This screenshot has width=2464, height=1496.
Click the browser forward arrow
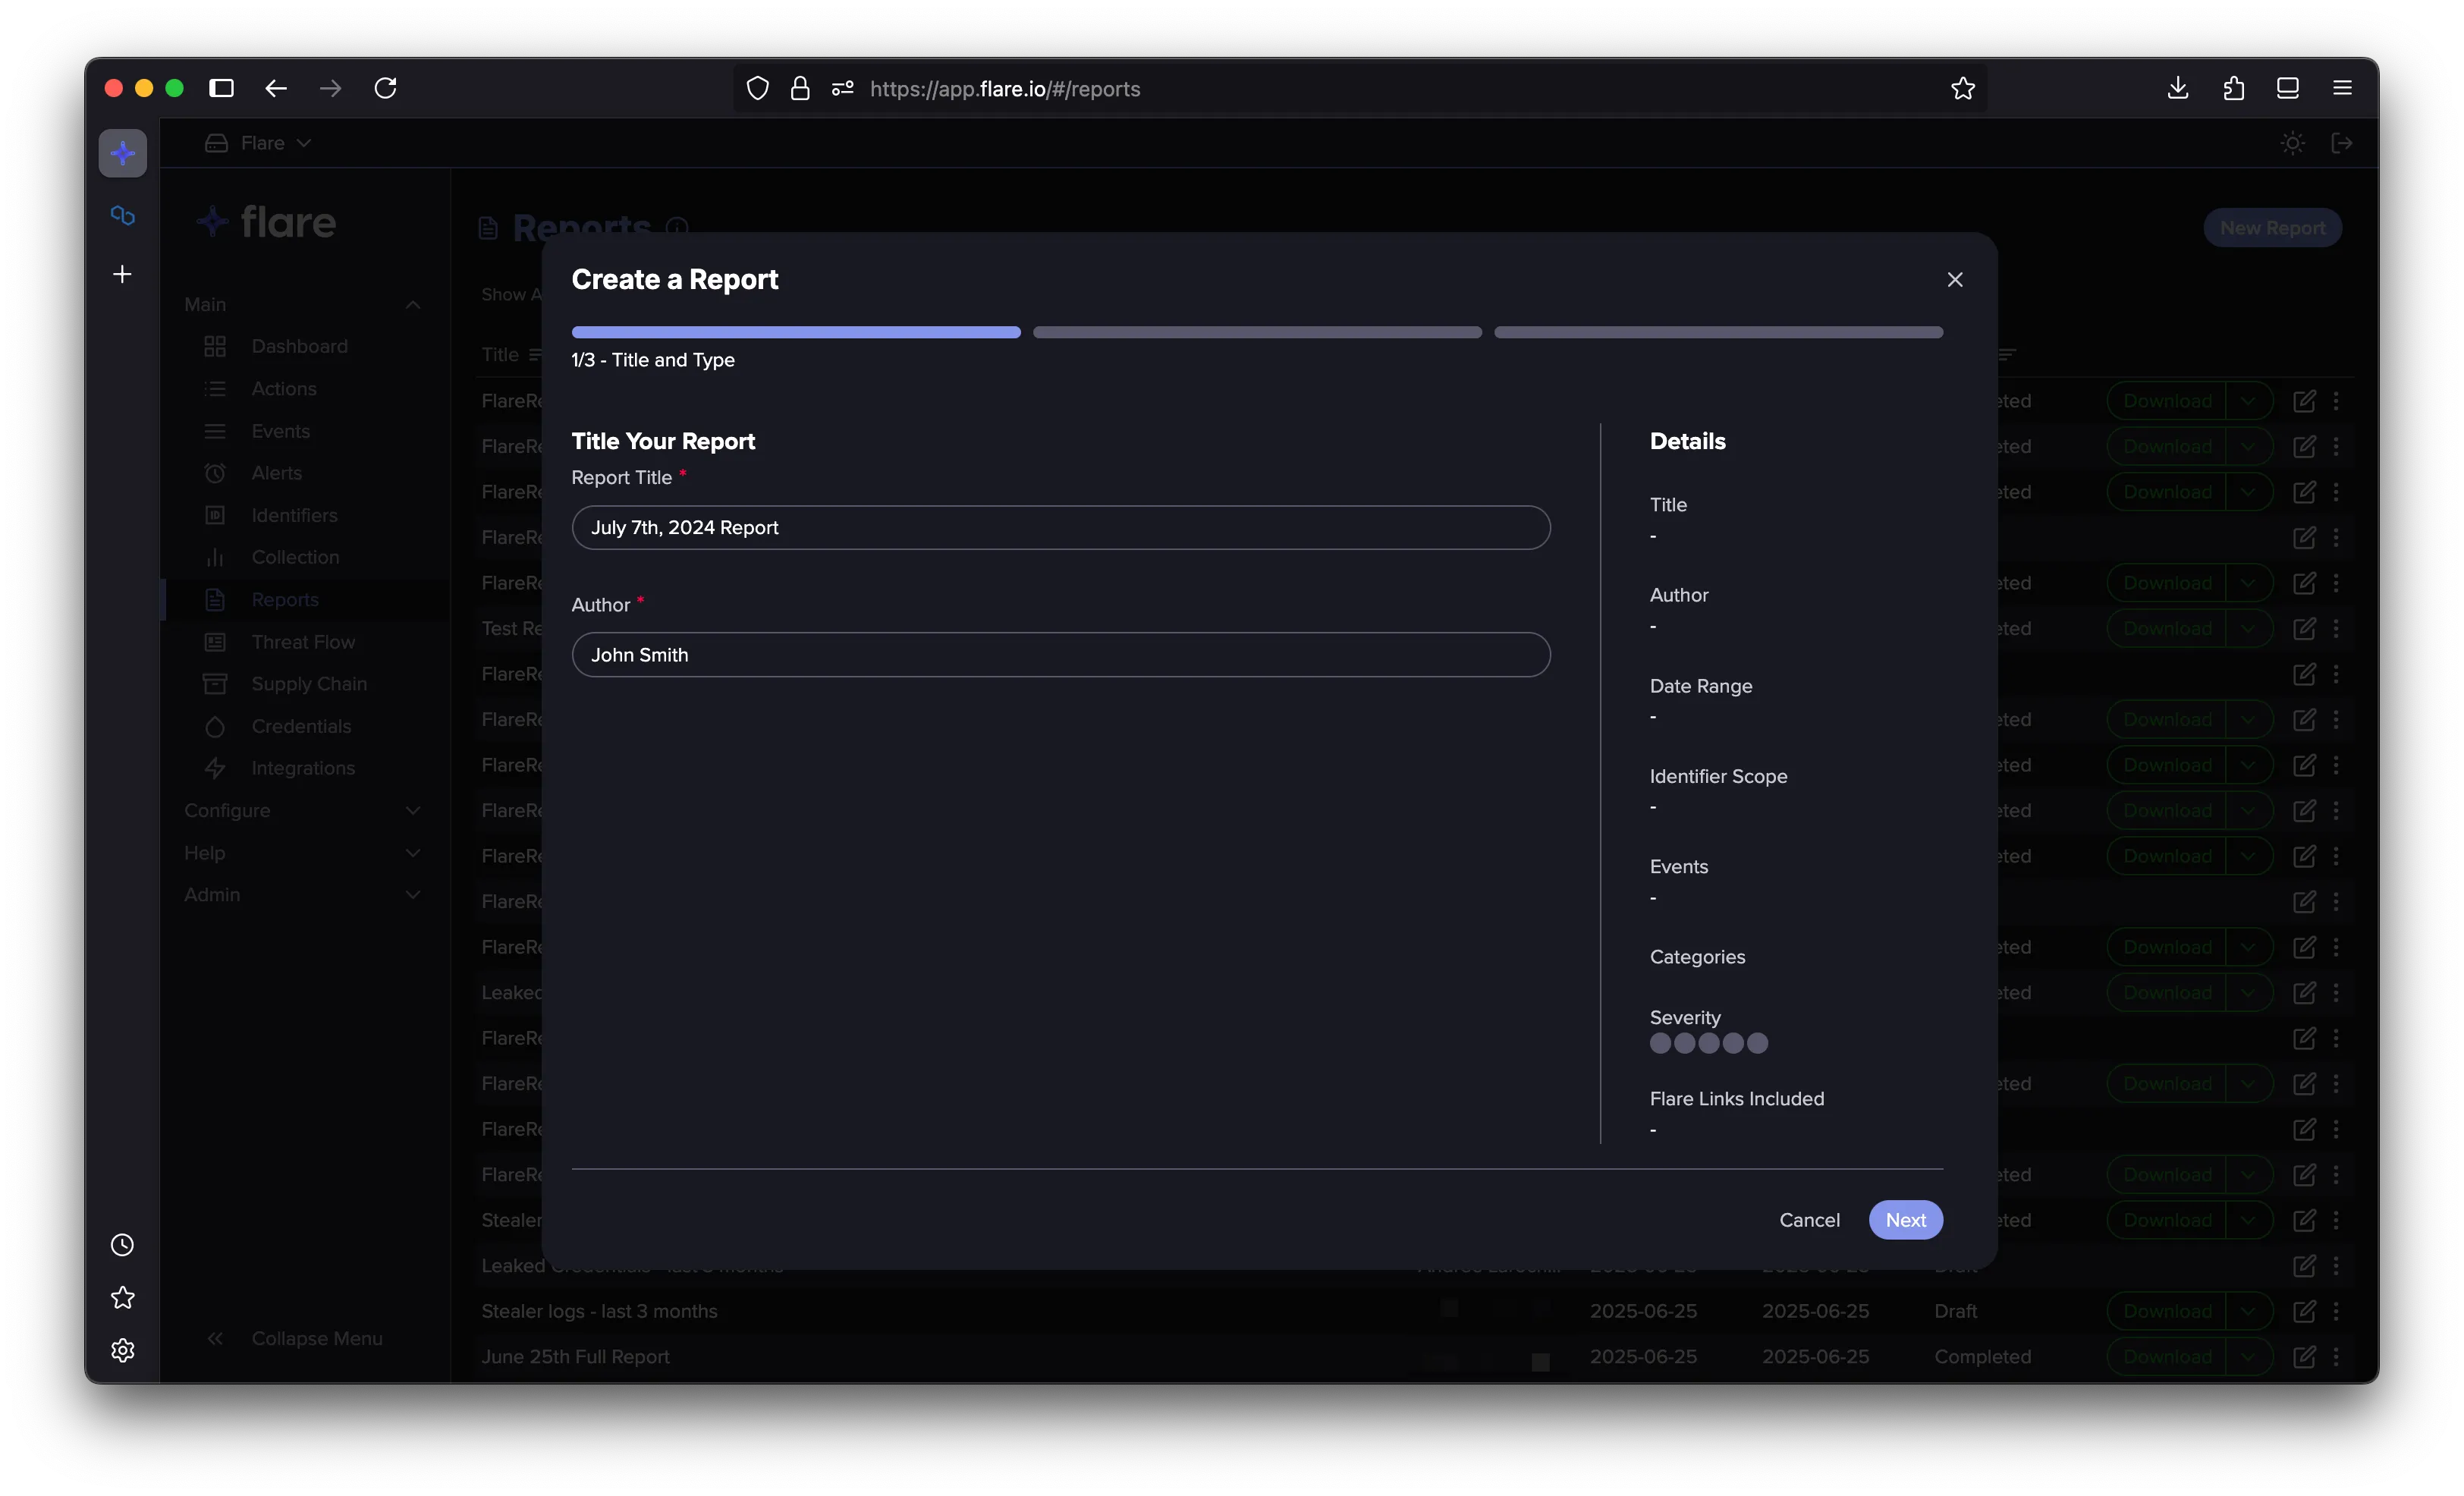coord(330,88)
